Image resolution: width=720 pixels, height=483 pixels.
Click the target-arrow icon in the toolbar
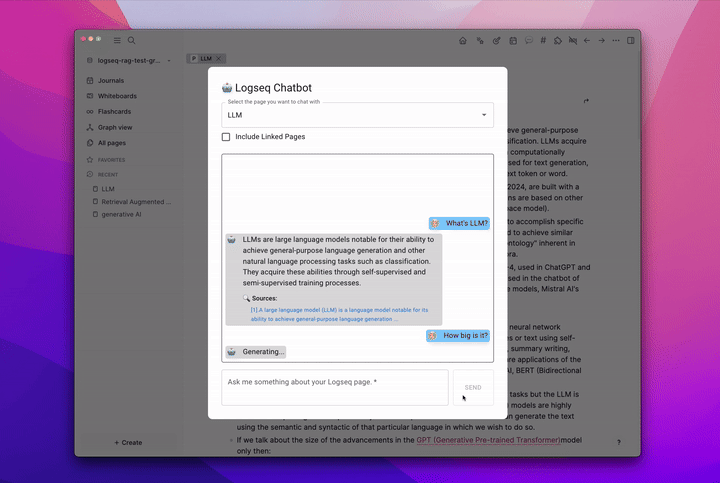(496, 40)
